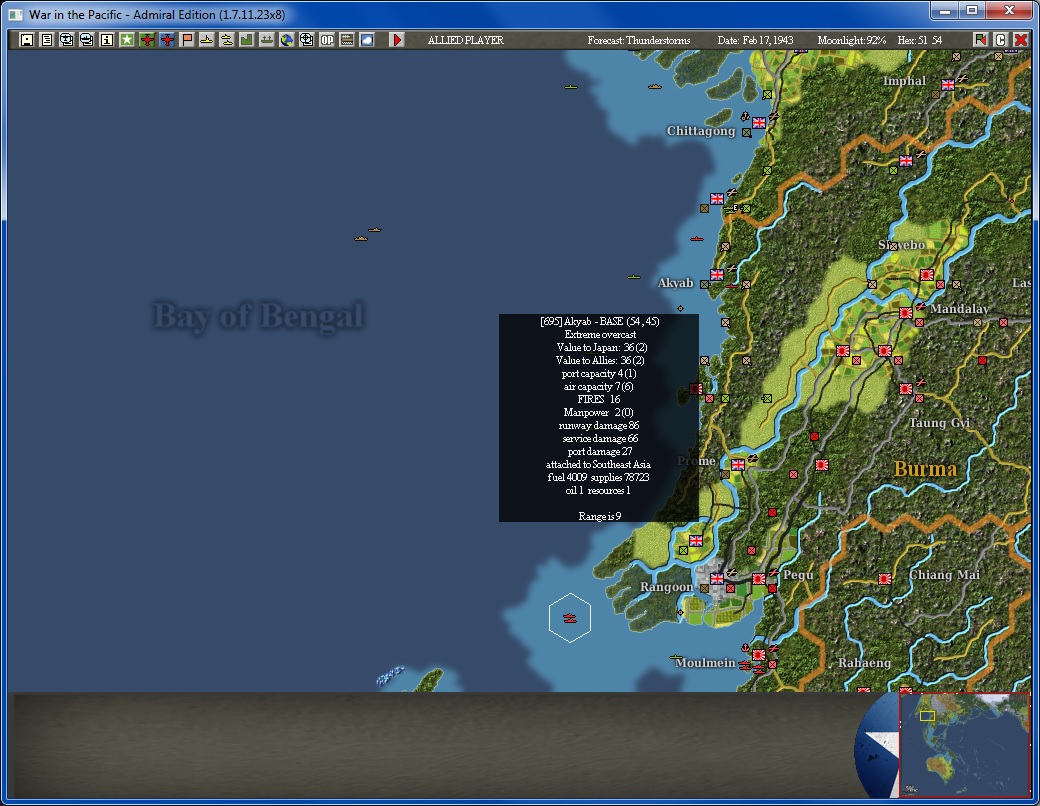Click the white star on green icon

click(127, 40)
